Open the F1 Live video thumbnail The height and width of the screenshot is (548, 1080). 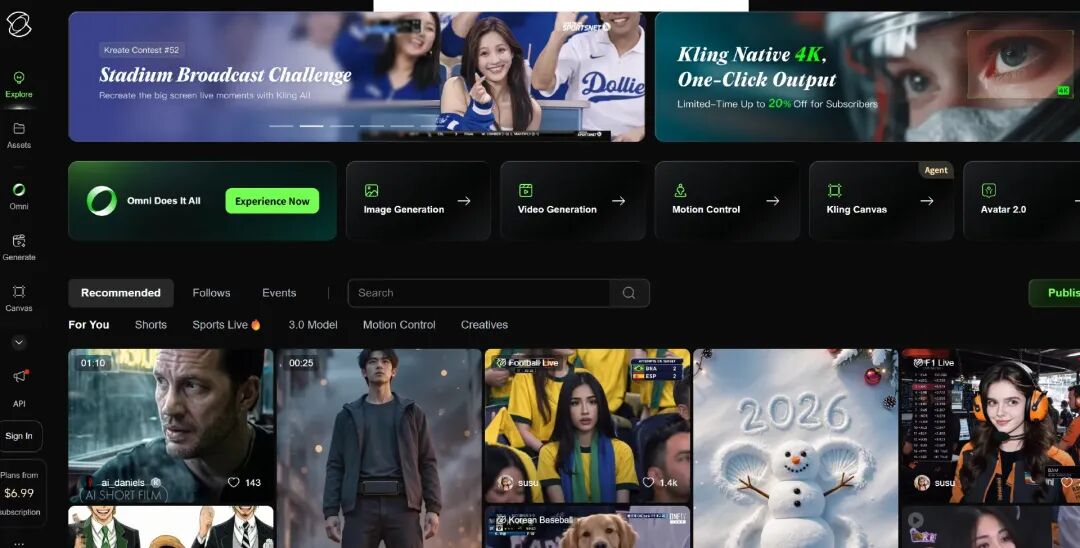990,426
